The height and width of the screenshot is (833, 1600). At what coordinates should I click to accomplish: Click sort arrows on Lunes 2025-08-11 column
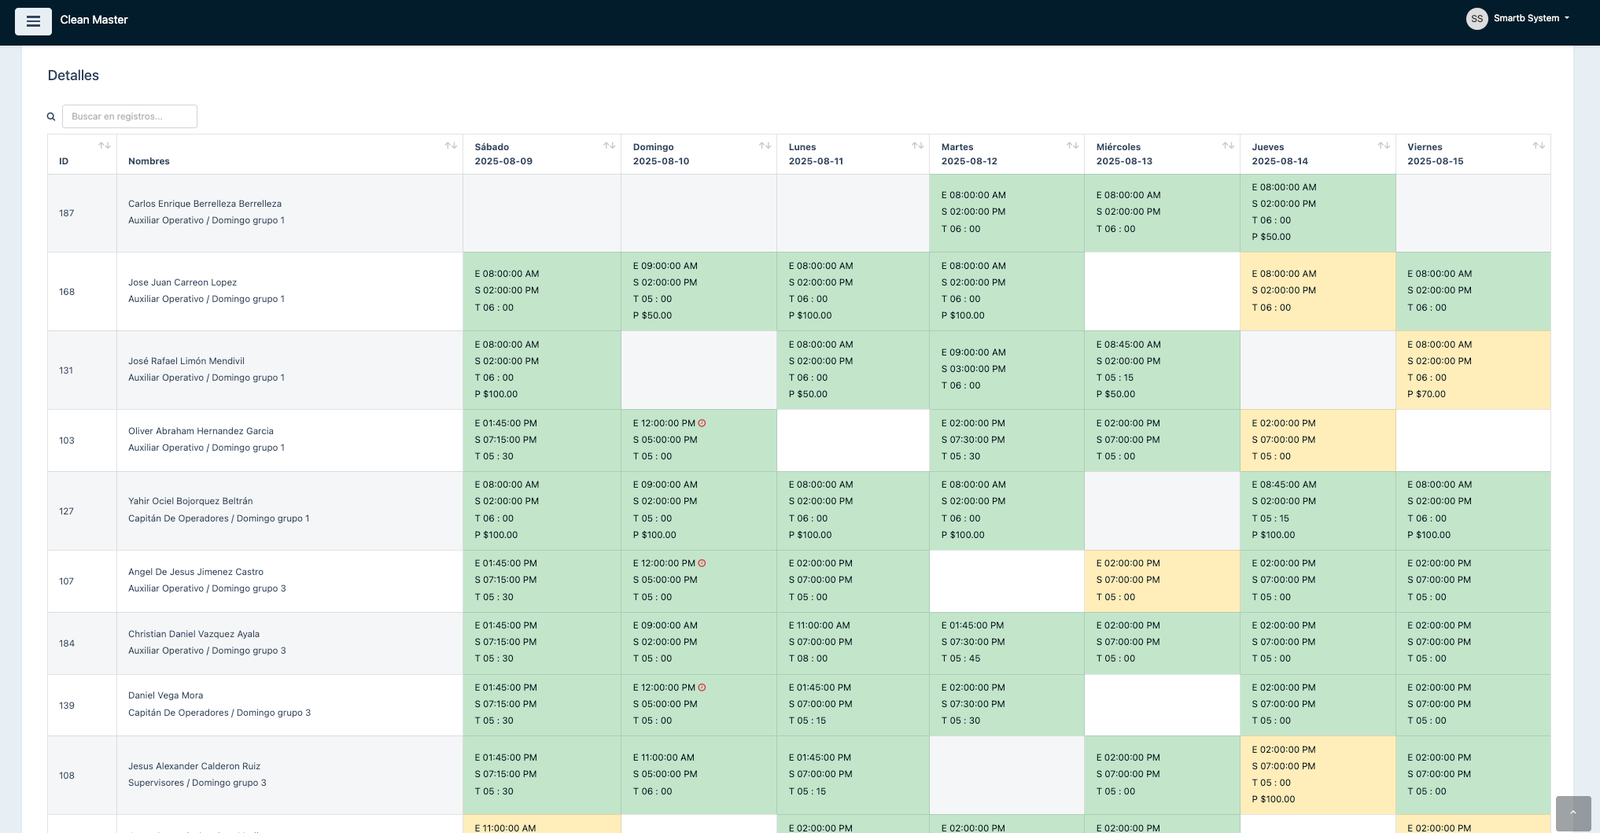point(918,146)
